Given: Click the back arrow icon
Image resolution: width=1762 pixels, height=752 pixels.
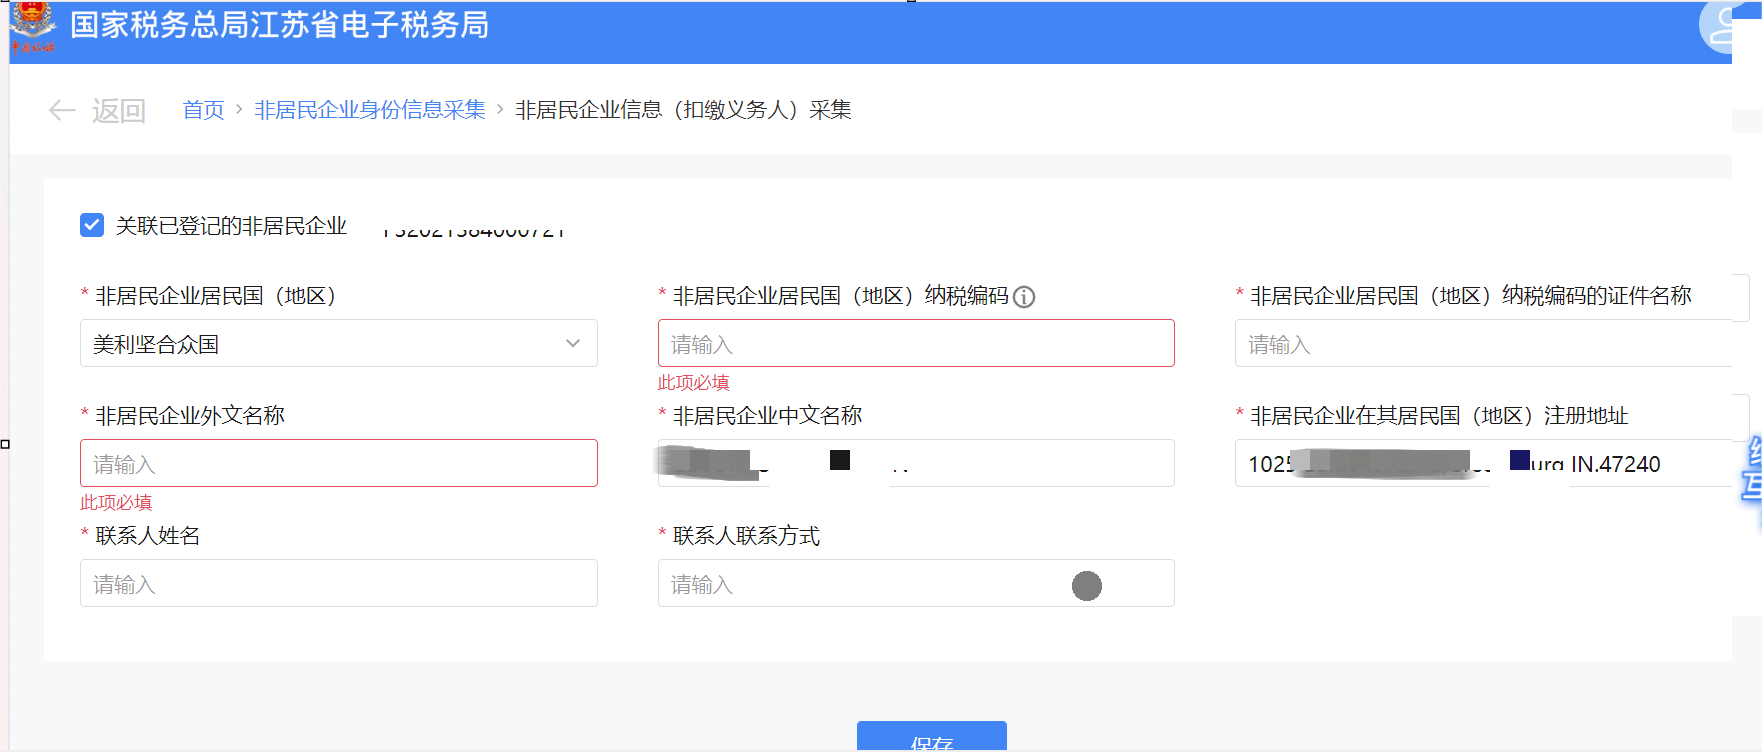Looking at the screenshot, I should (62, 110).
